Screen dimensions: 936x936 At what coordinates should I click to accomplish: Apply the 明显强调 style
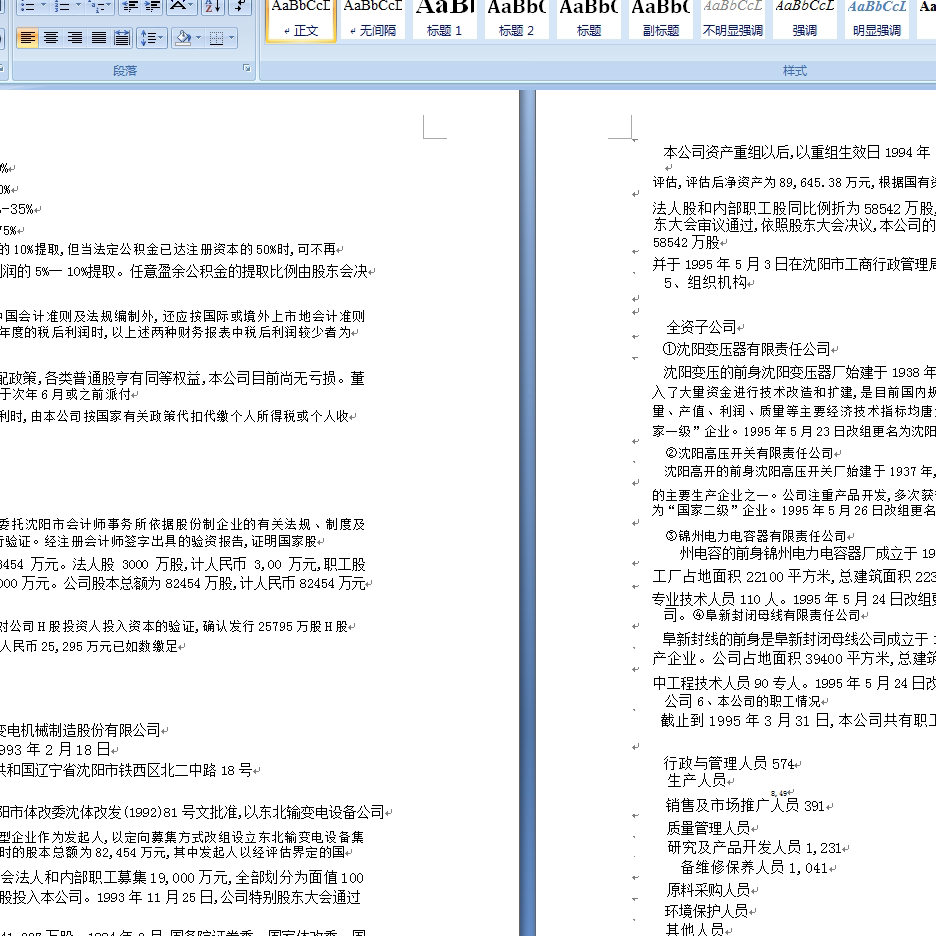[876, 19]
